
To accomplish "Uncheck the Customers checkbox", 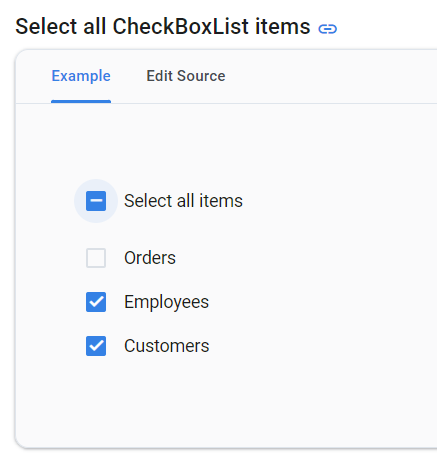I will click(x=96, y=346).
